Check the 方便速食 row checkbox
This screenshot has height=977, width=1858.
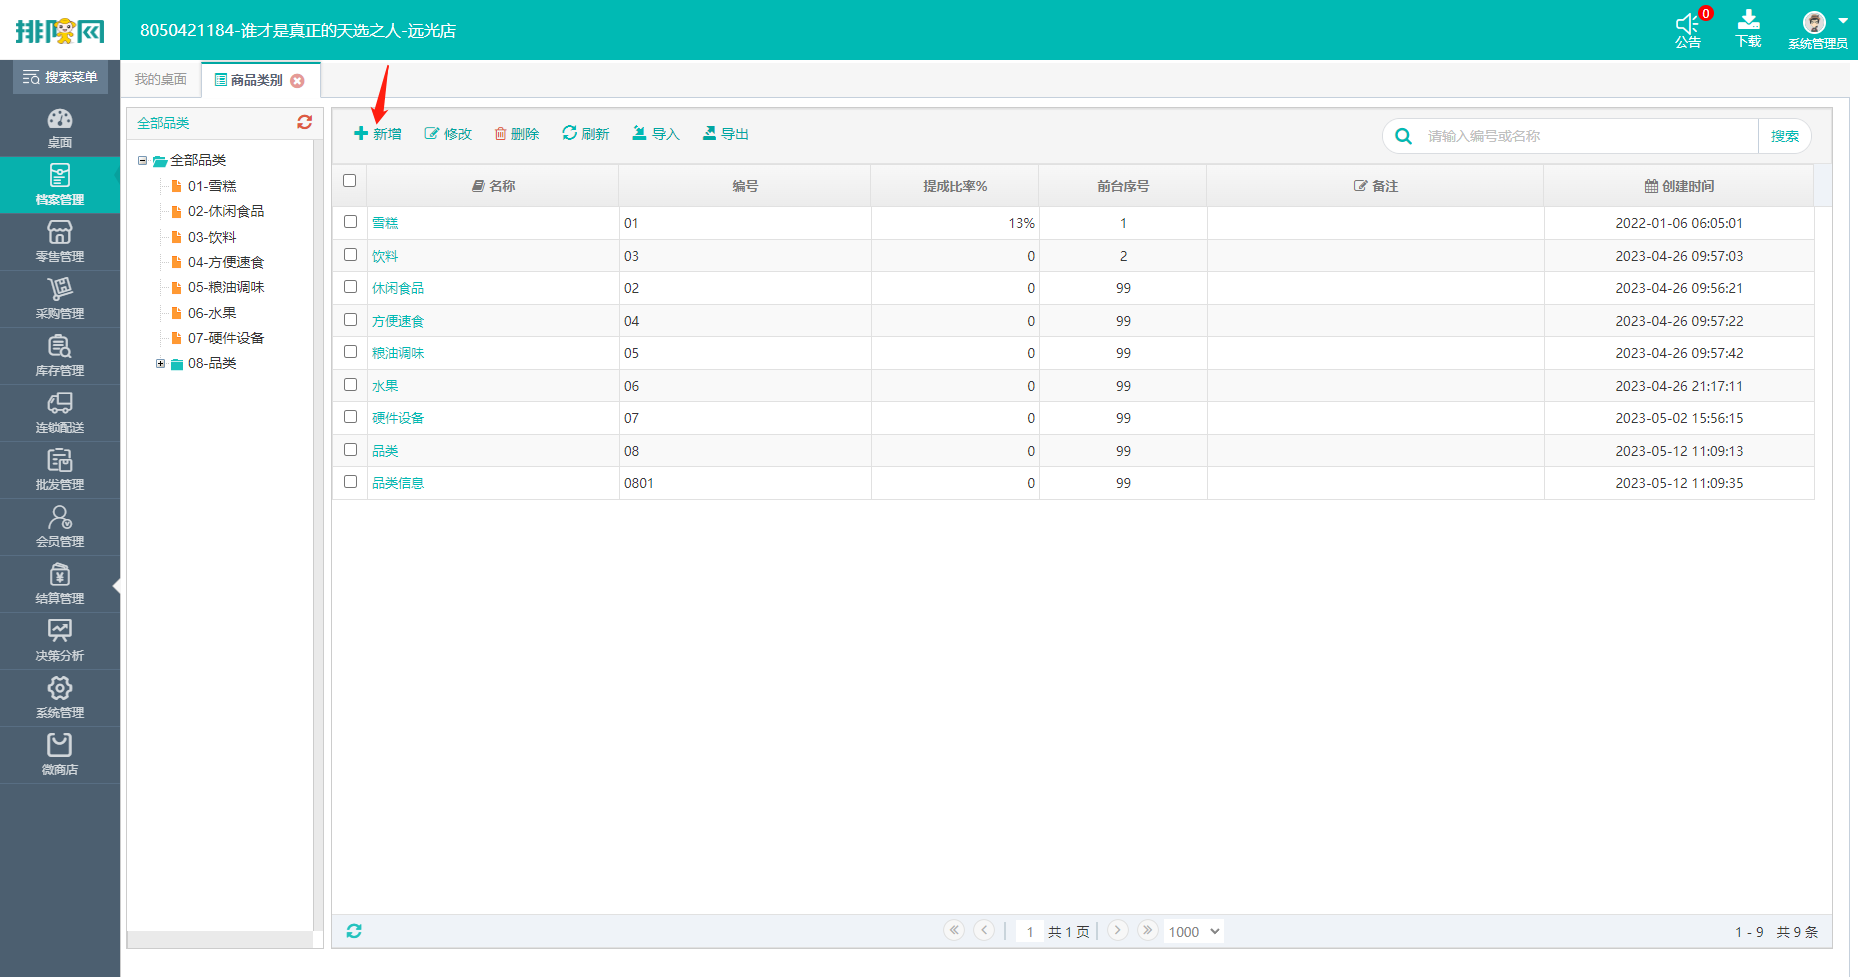tap(350, 320)
